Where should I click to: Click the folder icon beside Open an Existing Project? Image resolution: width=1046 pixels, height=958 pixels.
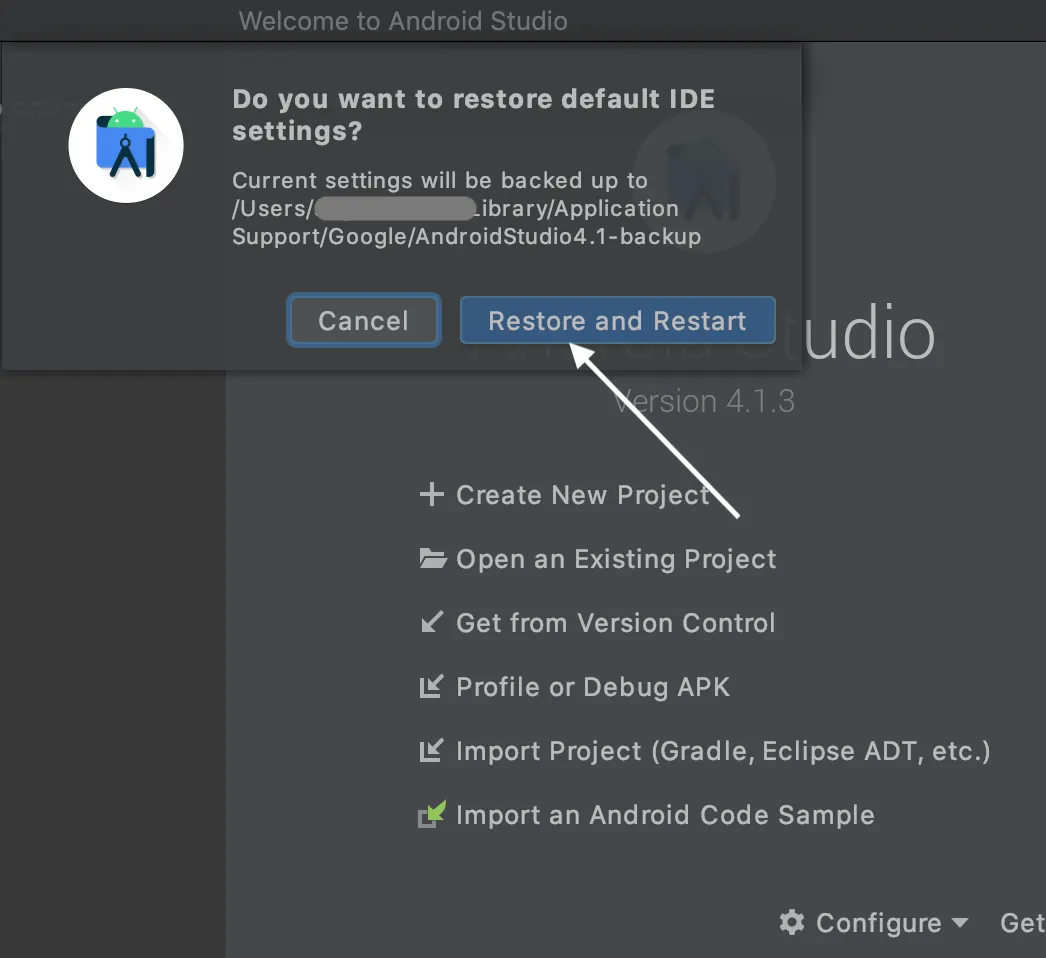tap(432, 558)
